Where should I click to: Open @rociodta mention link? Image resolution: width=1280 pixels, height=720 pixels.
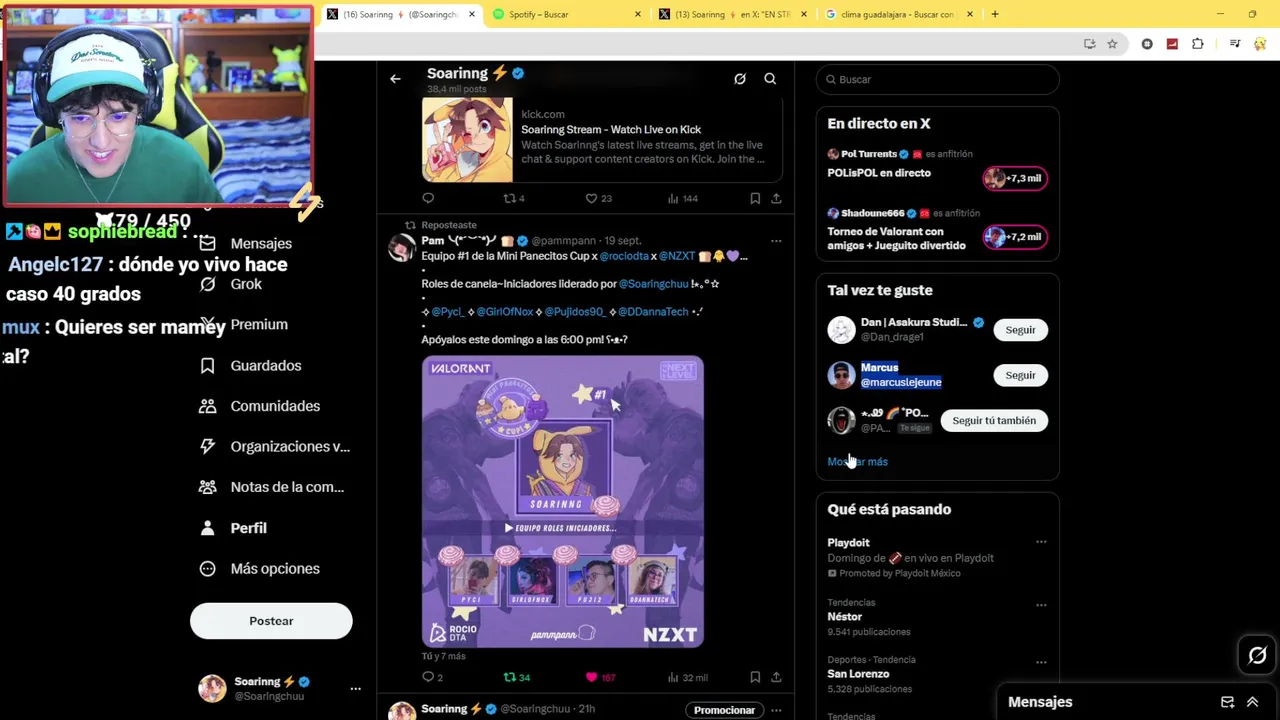point(625,256)
